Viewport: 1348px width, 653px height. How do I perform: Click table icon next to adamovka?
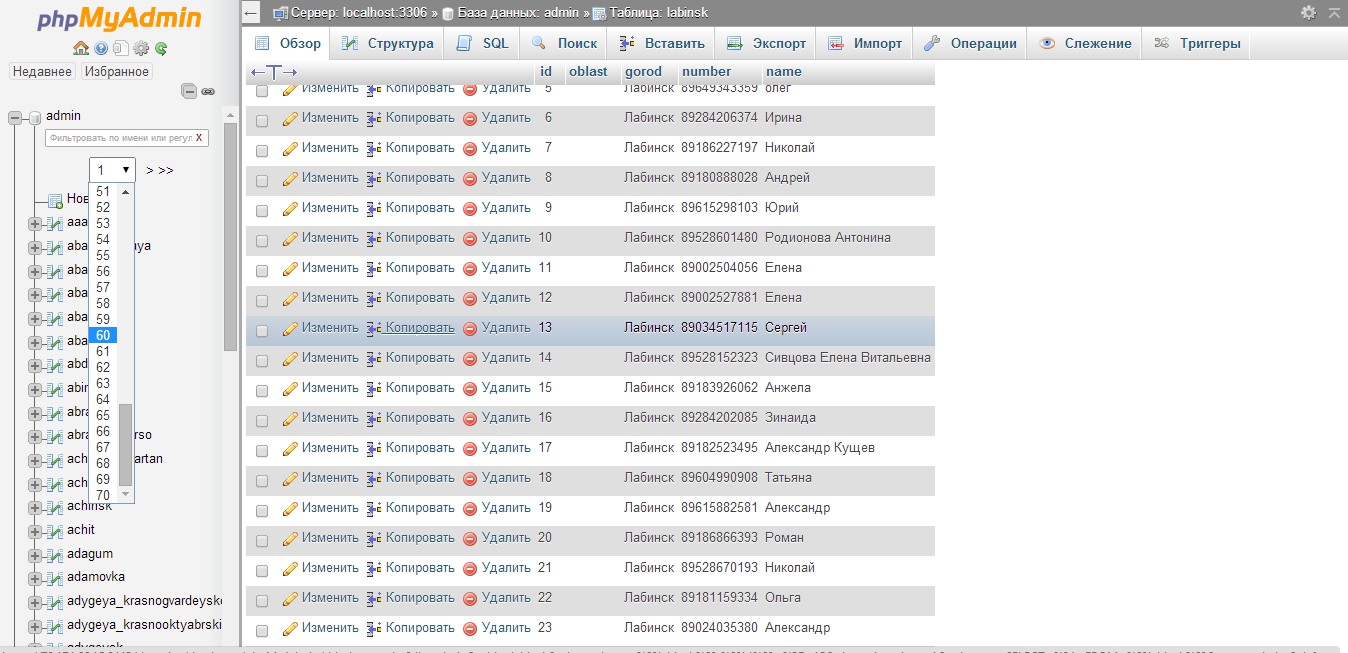(55, 577)
